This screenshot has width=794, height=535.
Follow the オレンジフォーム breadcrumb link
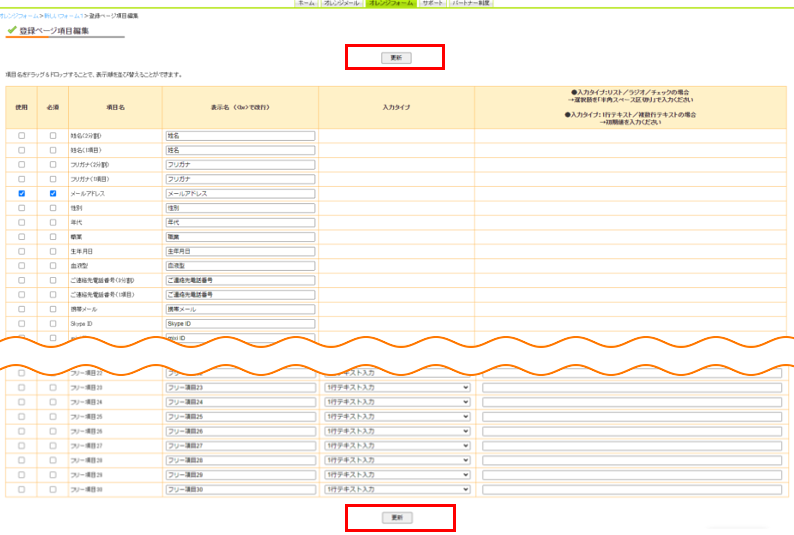tap(19, 16)
